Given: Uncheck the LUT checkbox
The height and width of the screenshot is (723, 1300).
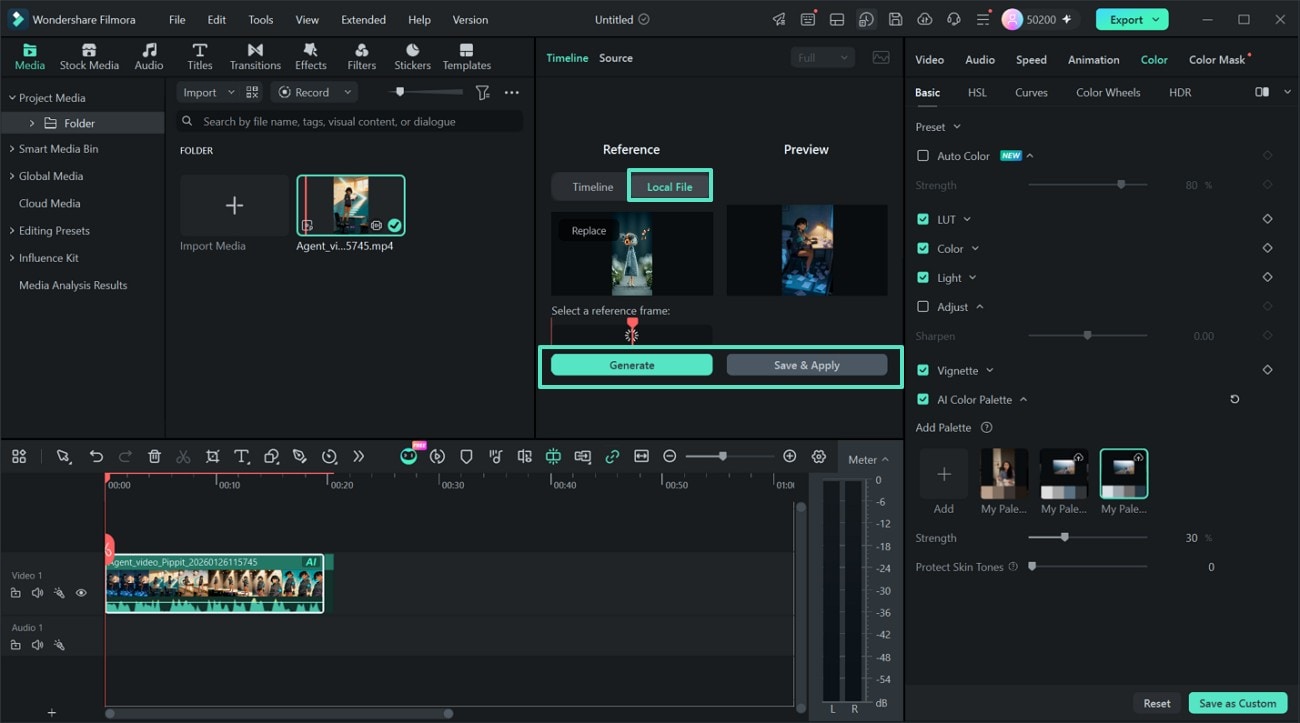Looking at the screenshot, I should pyautogui.click(x=923, y=219).
